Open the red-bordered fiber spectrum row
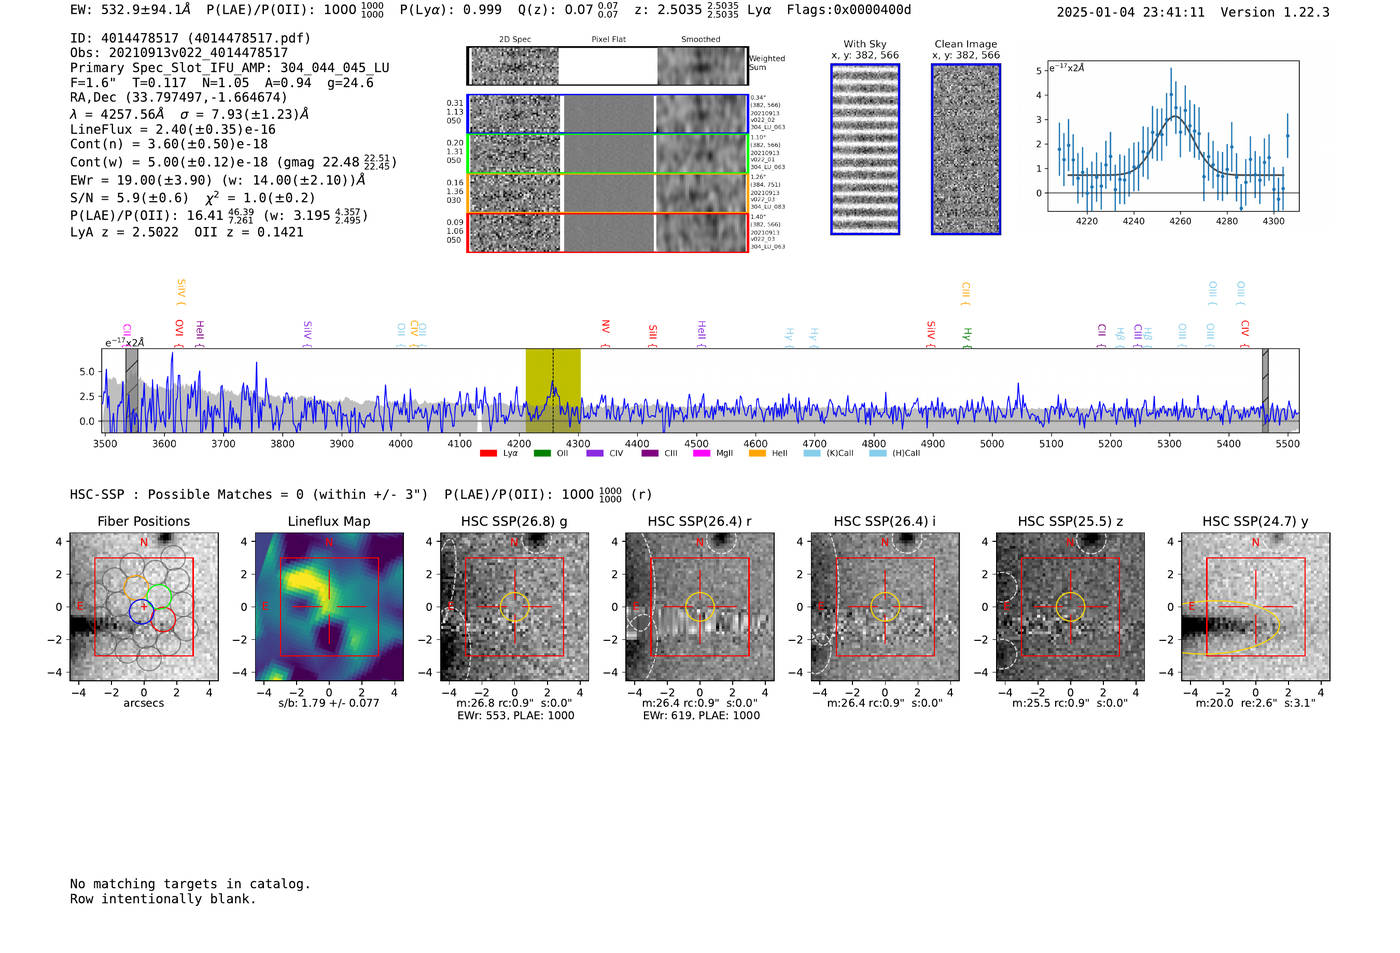The width and height of the screenshot is (1400, 953). click(607, 232)
